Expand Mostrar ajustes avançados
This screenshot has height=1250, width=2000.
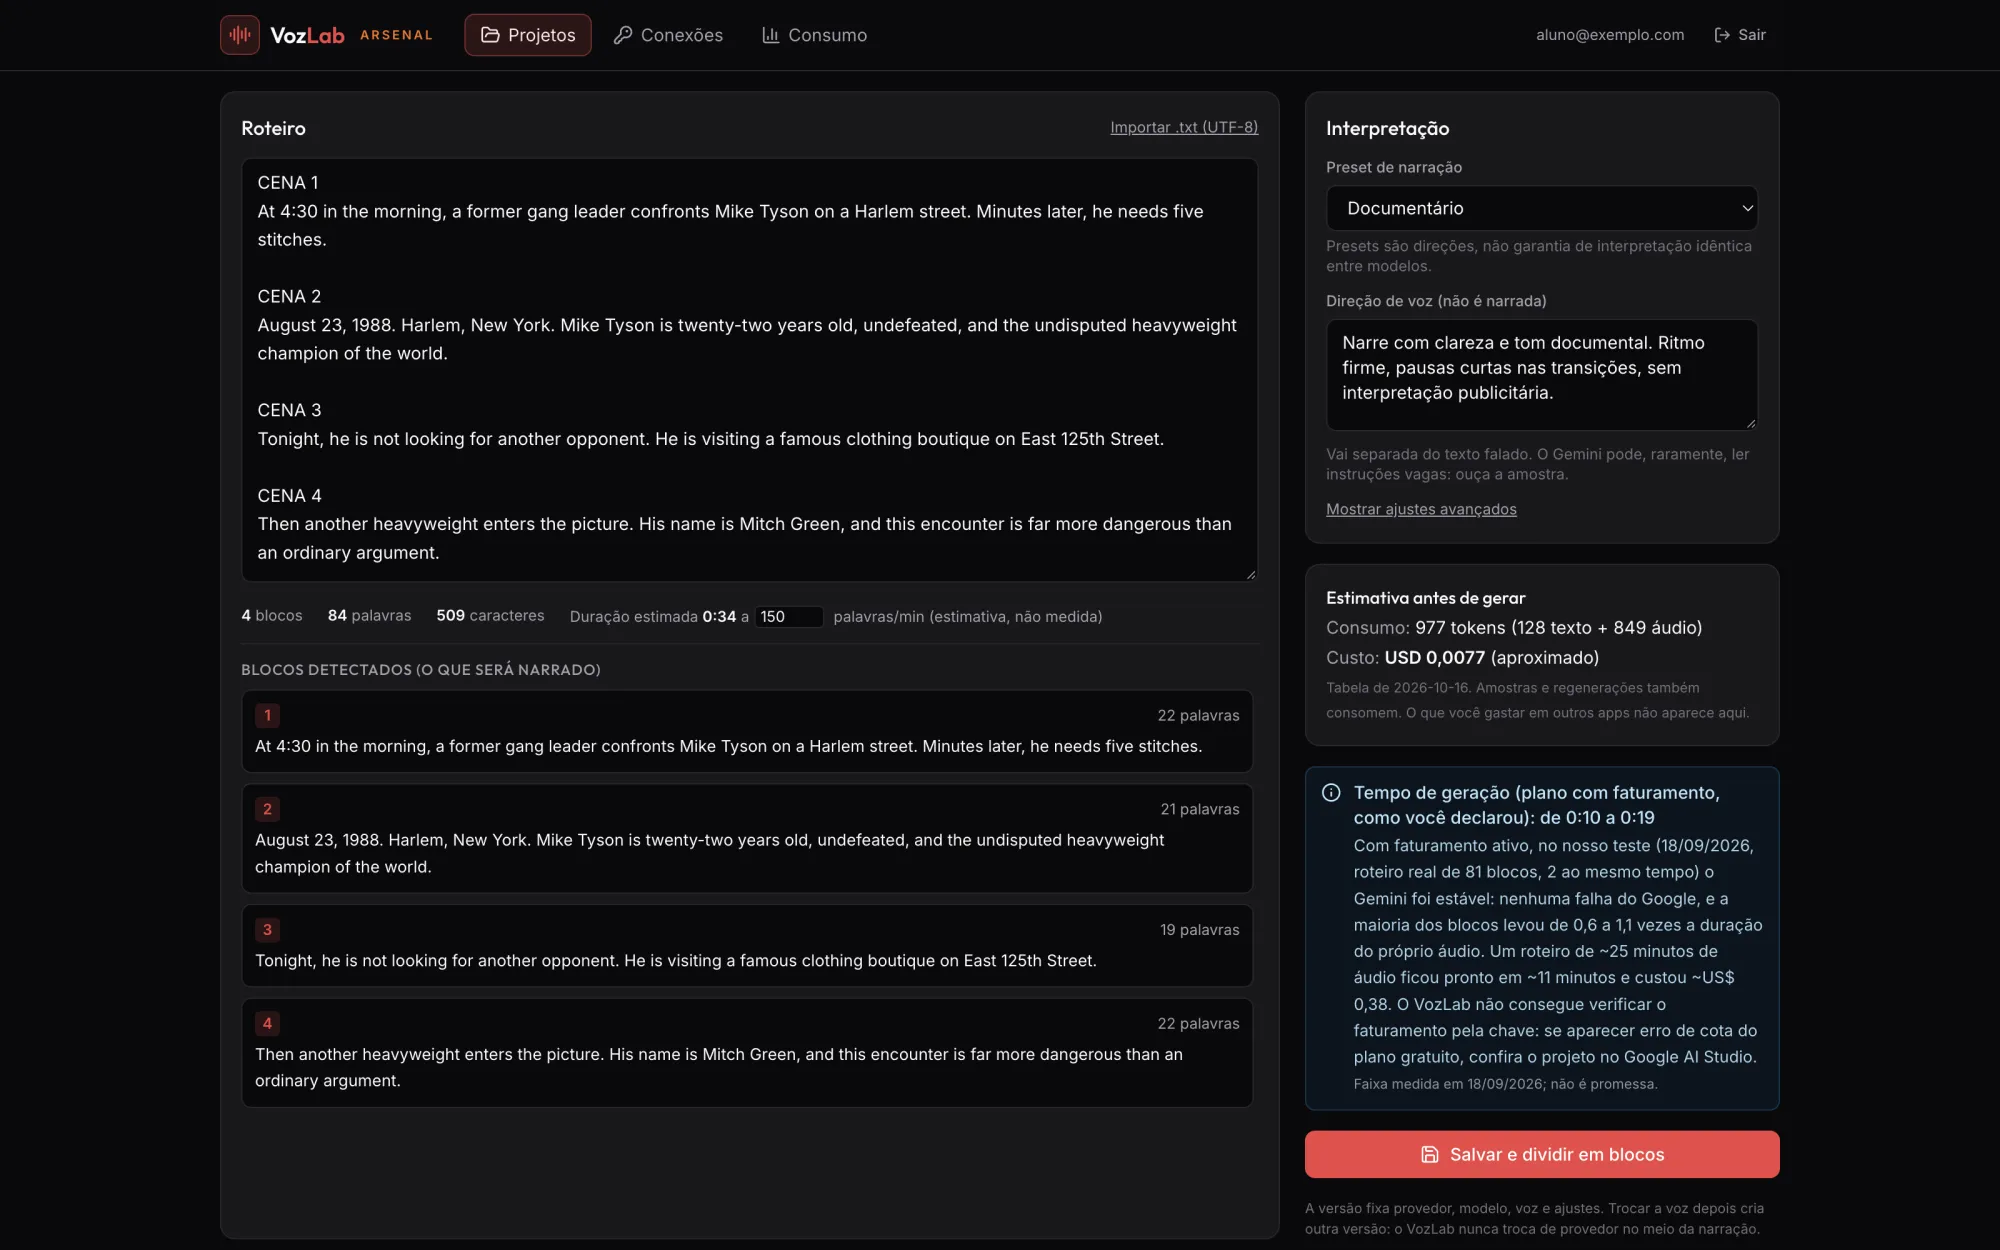[x=1421, y=509]
